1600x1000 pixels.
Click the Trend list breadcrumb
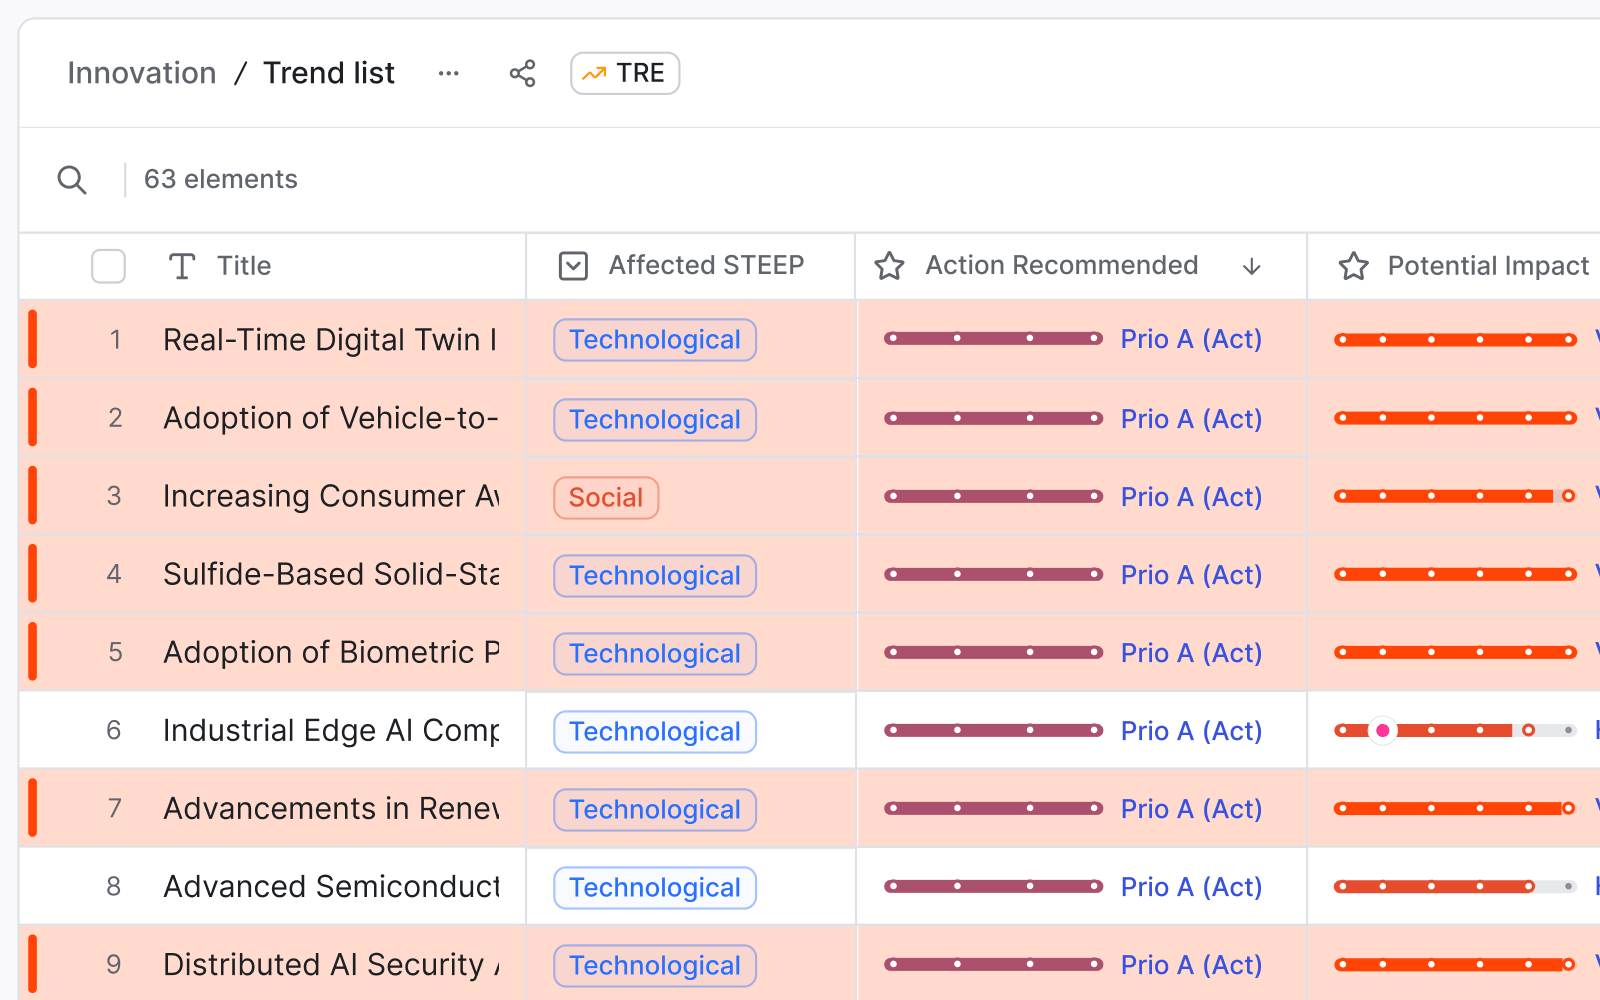(329, 73)
